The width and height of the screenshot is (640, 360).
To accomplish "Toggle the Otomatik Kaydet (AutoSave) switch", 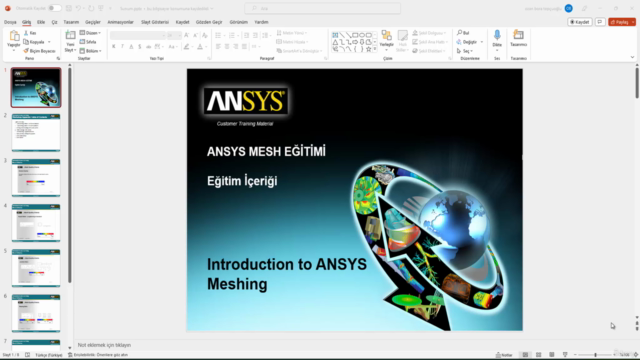I will (54, 8).
